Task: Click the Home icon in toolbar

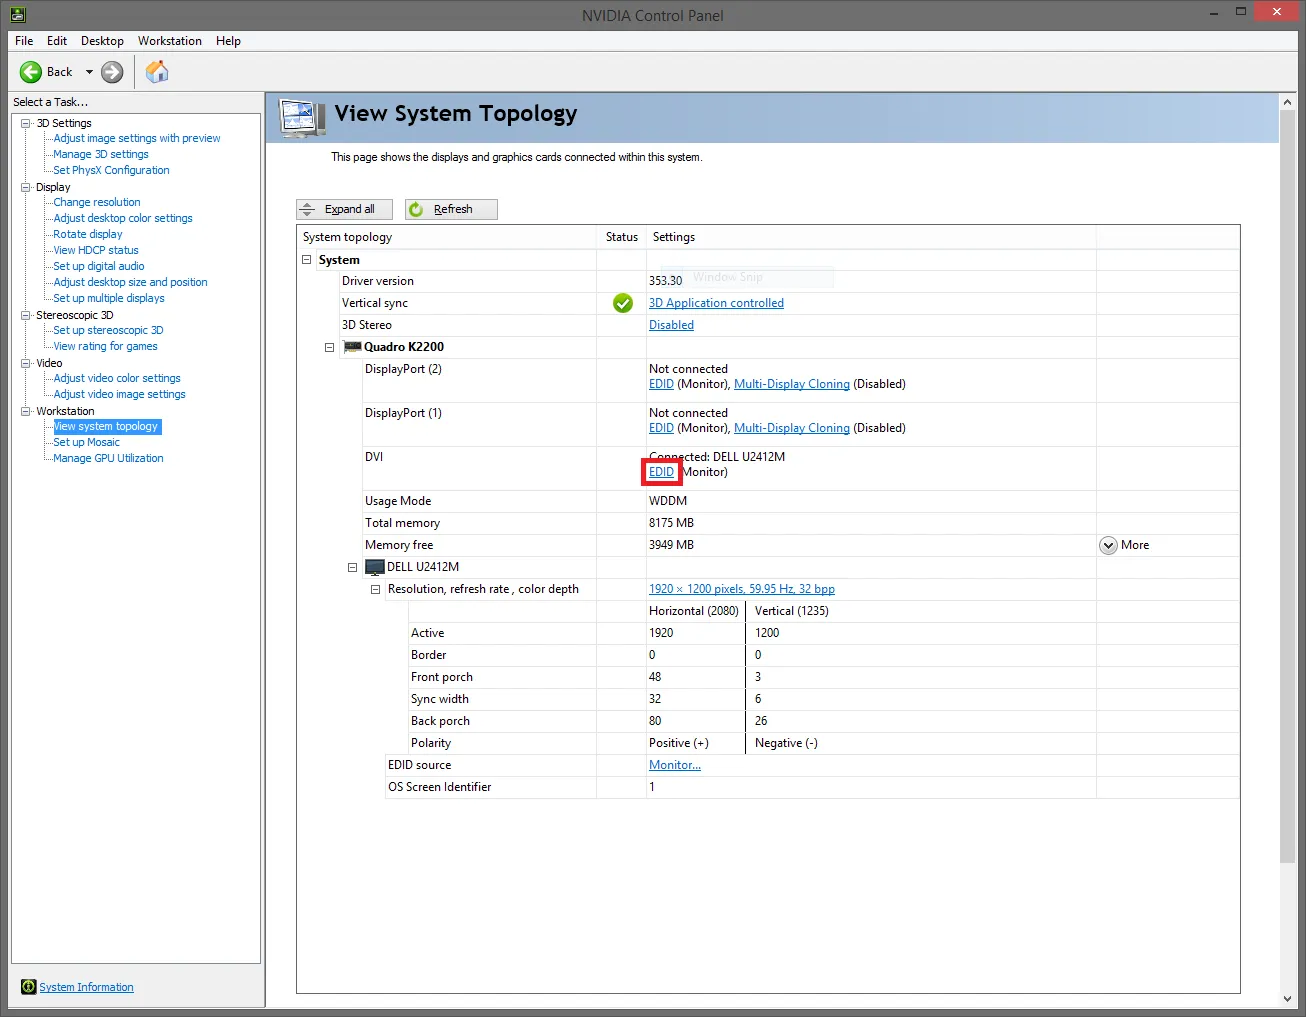Action: tap(157, 72)
